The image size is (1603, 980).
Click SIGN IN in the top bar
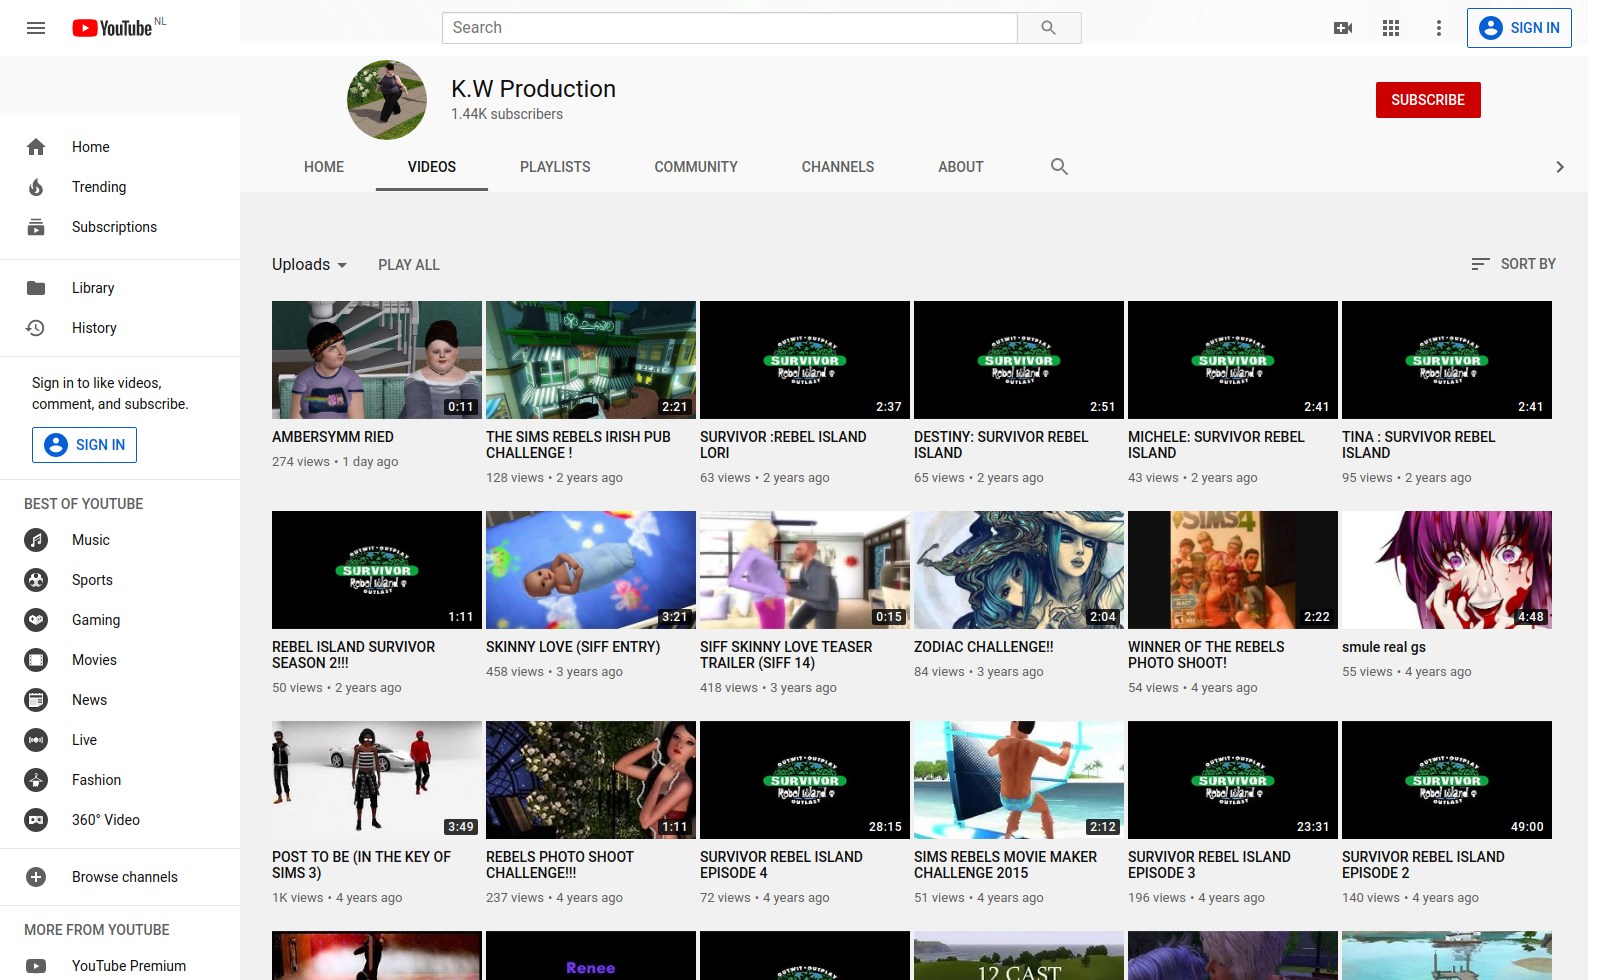(x=1519, y=28)
